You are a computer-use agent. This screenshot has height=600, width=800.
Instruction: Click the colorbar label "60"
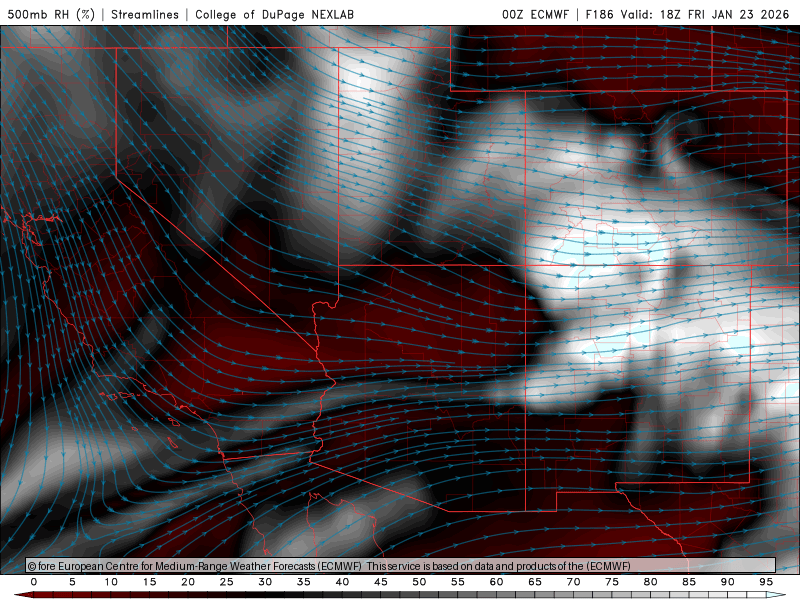pyautogui.click(x=496, y=582)
